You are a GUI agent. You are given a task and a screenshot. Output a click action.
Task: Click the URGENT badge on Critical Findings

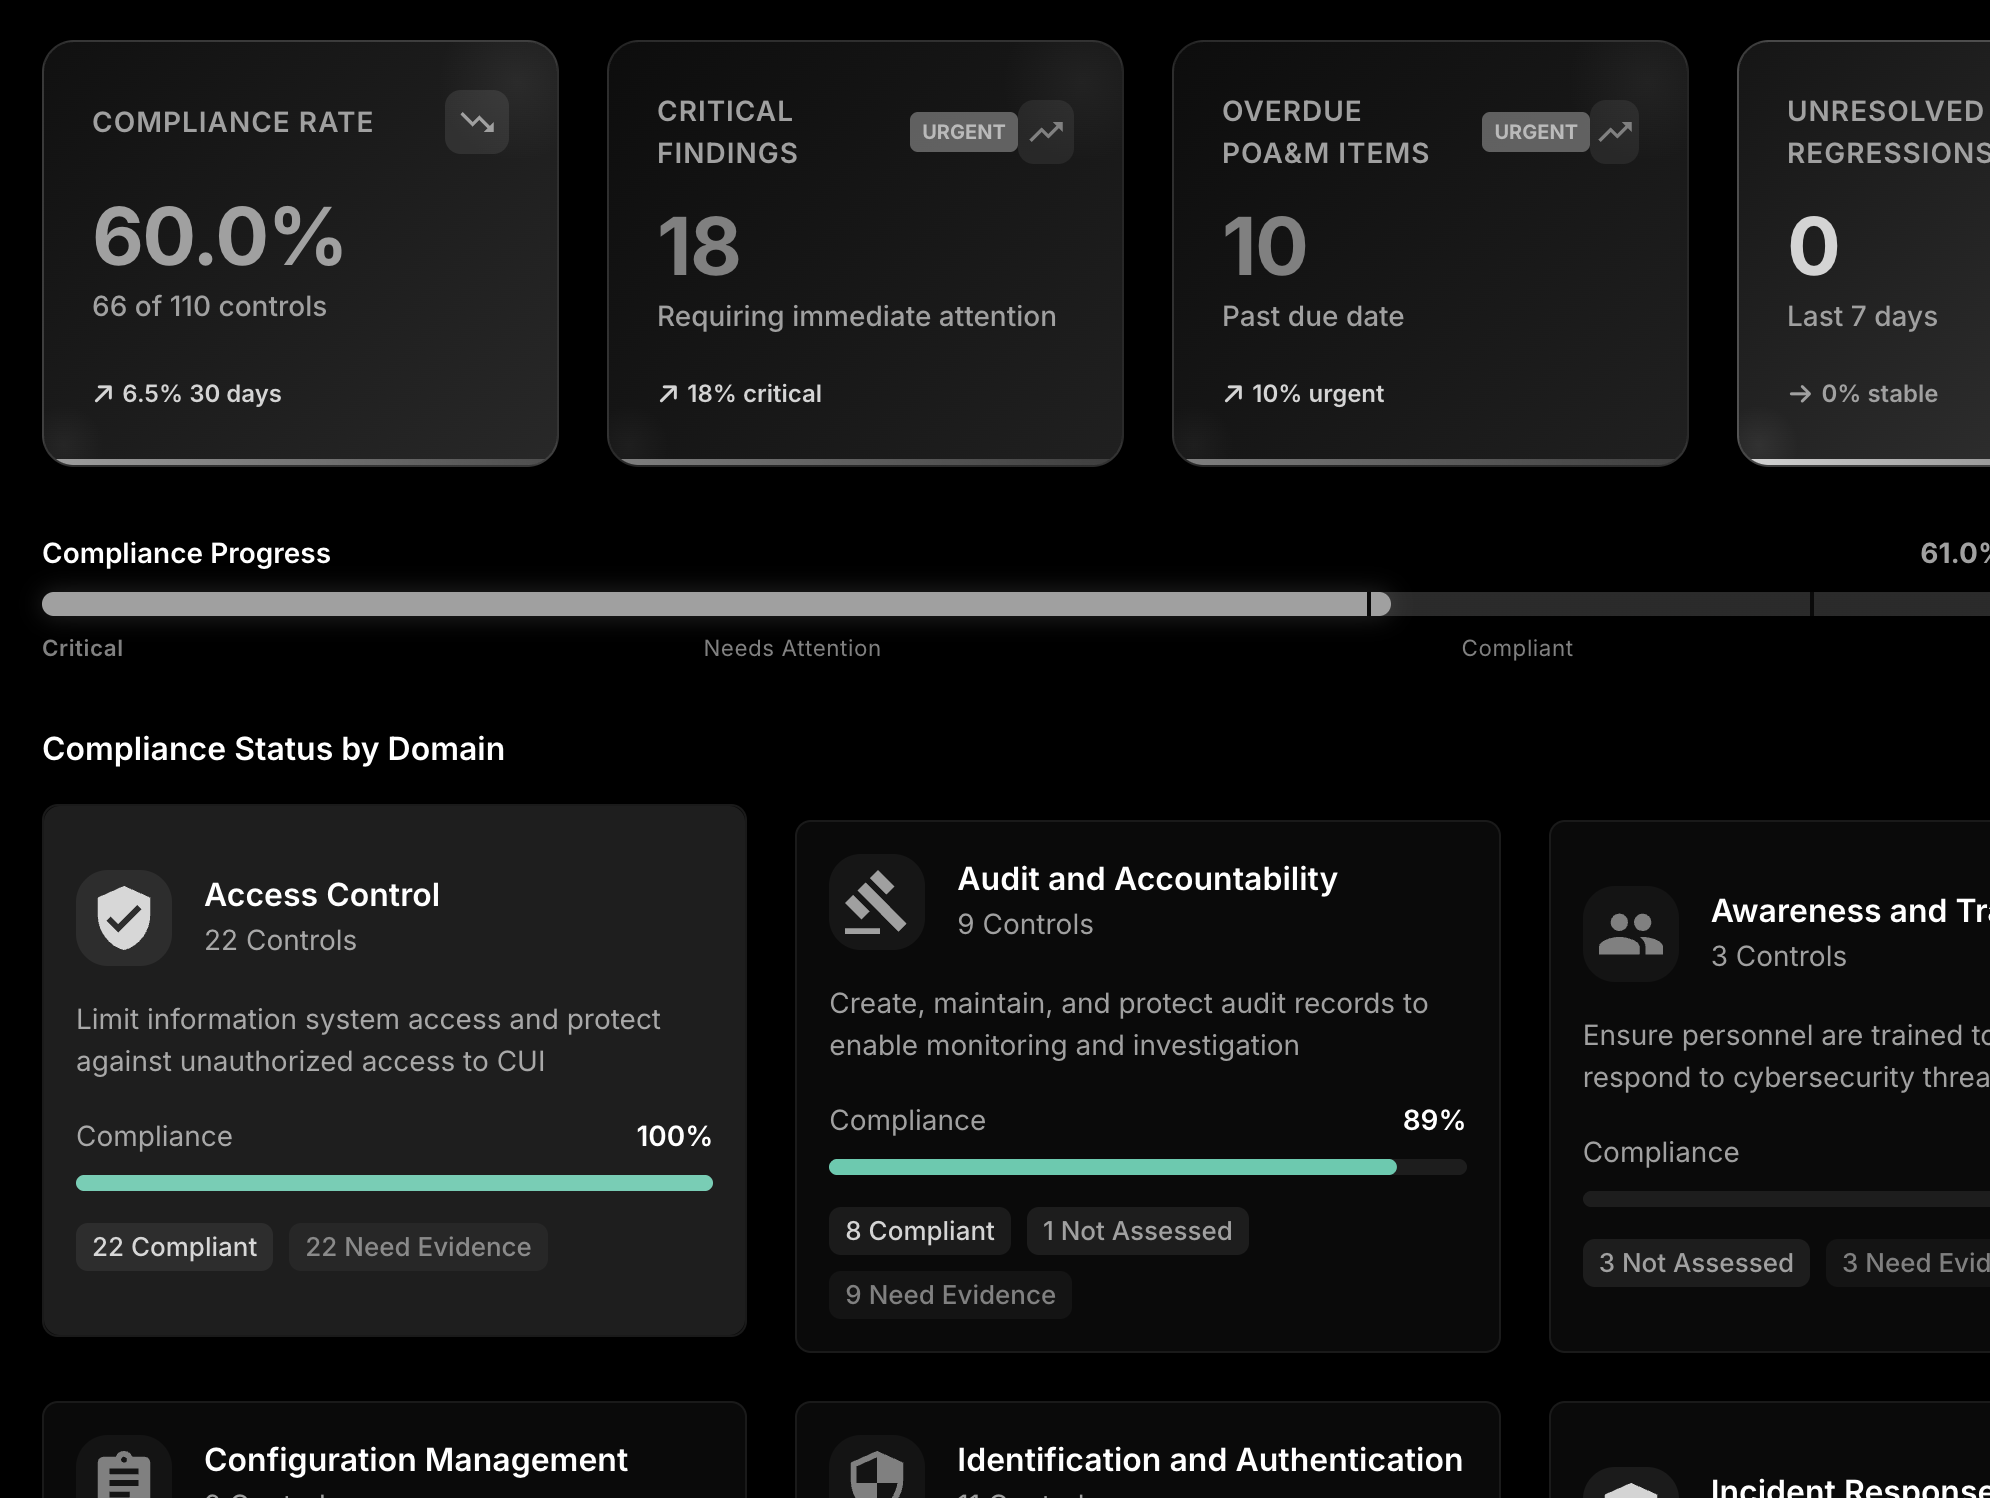tap(962, 132)
